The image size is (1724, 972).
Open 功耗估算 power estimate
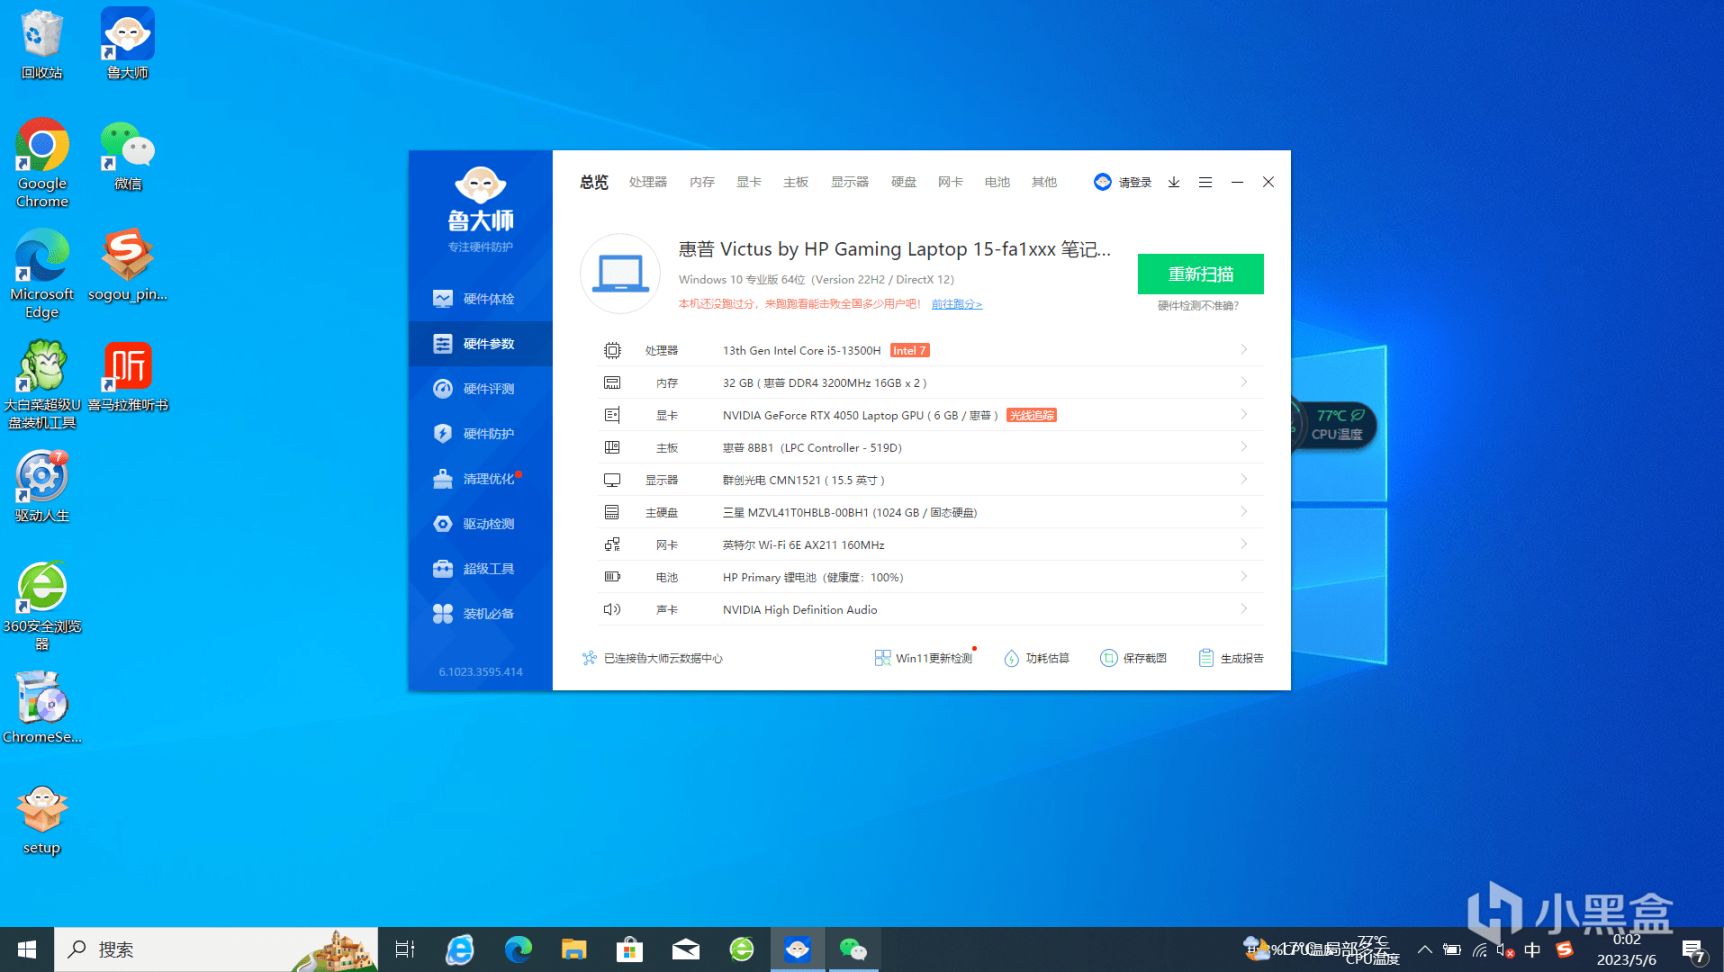click(x=1037, y=658)
